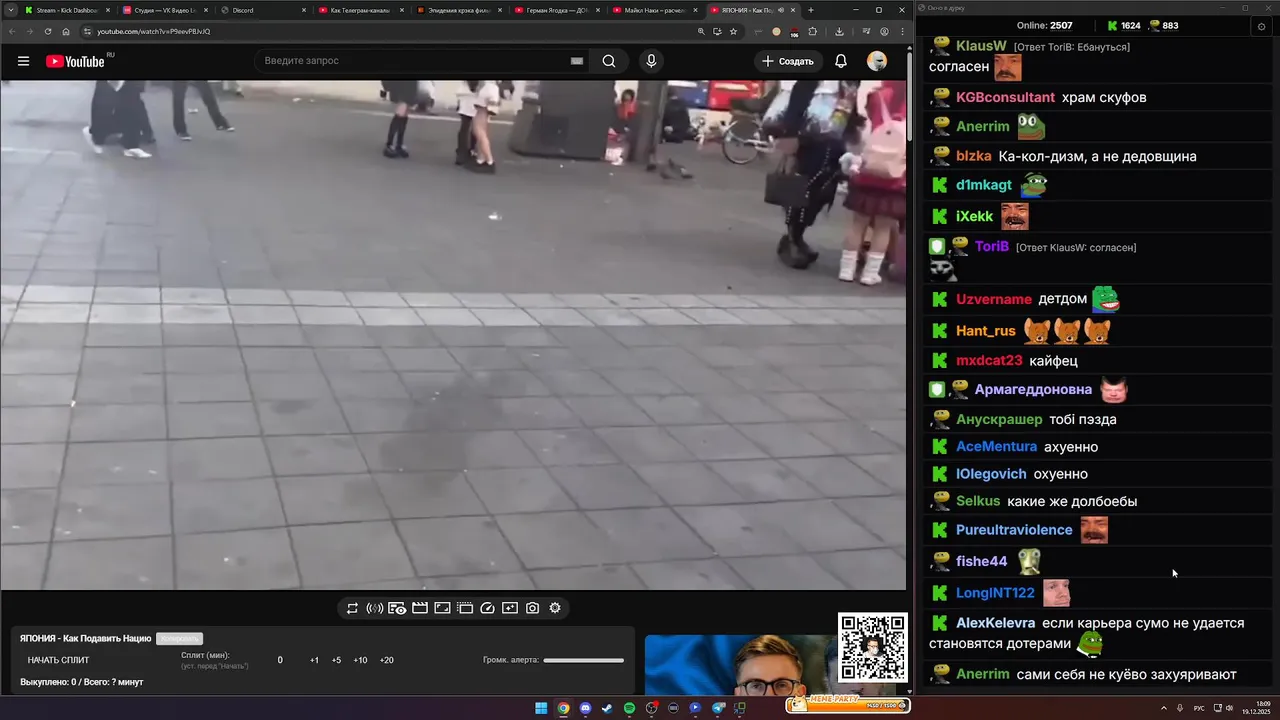Click the audio broadcast waves icon
The width and height of the screenshot is (1280, 720).
coord(375,608)
